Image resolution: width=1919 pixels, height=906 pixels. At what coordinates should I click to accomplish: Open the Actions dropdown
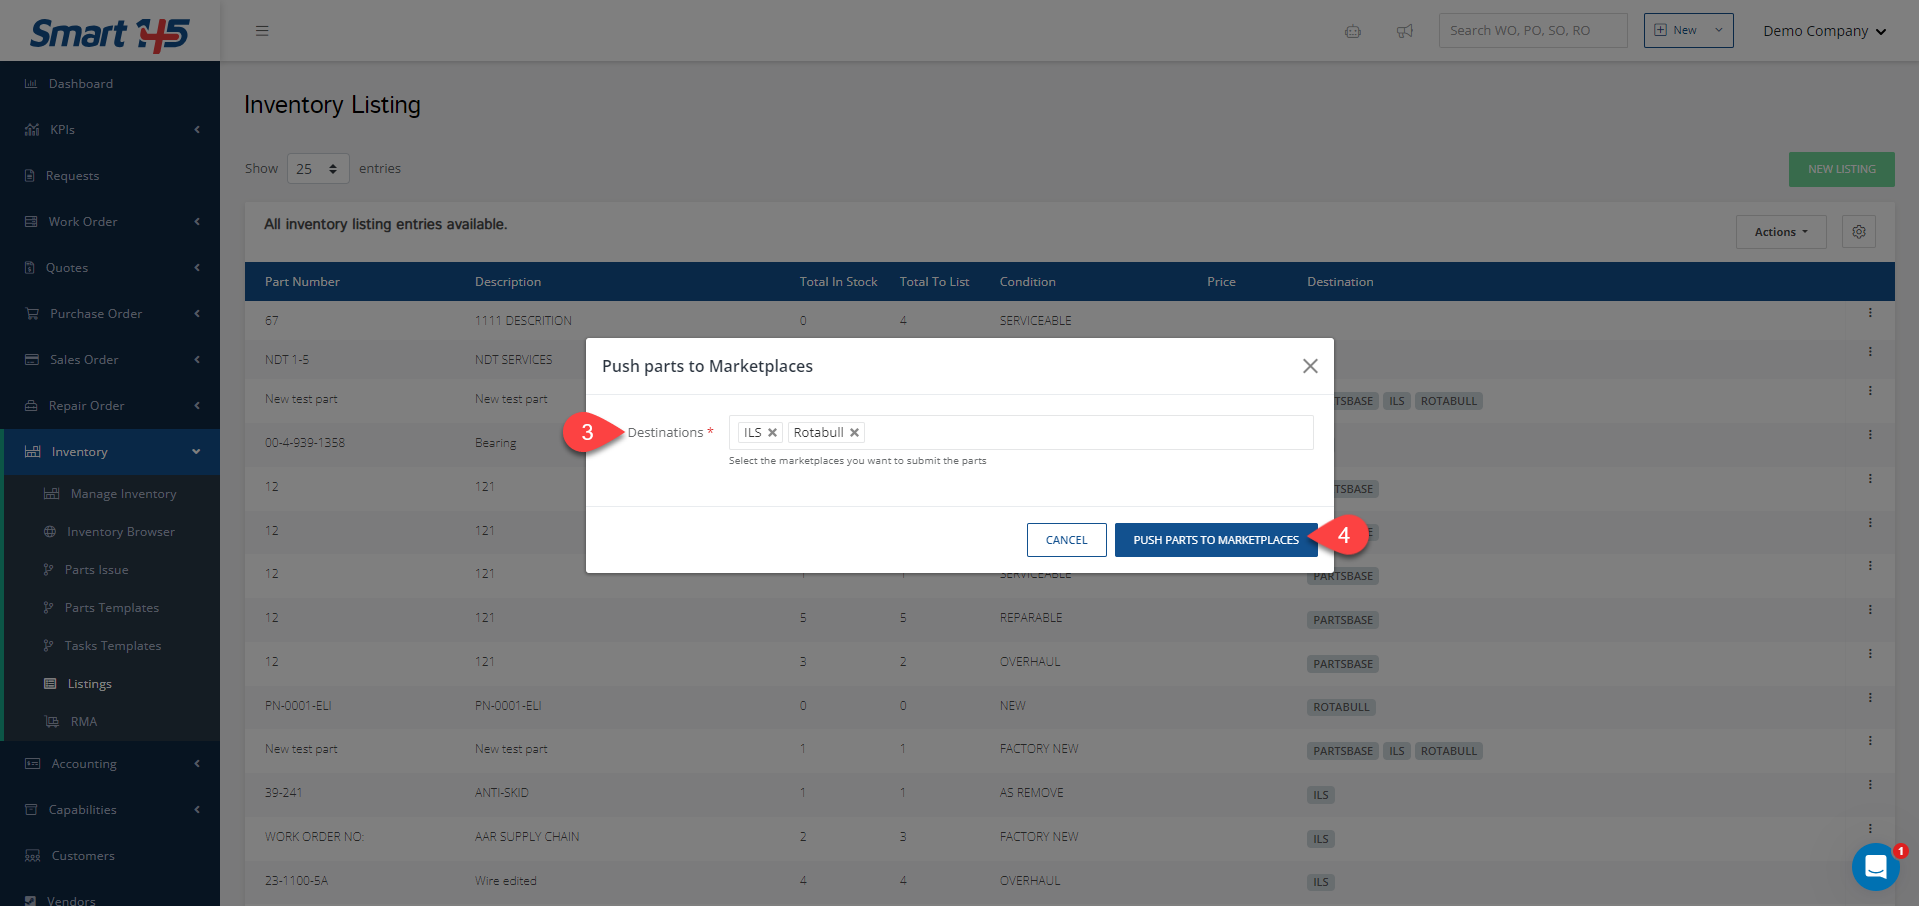1780,232
